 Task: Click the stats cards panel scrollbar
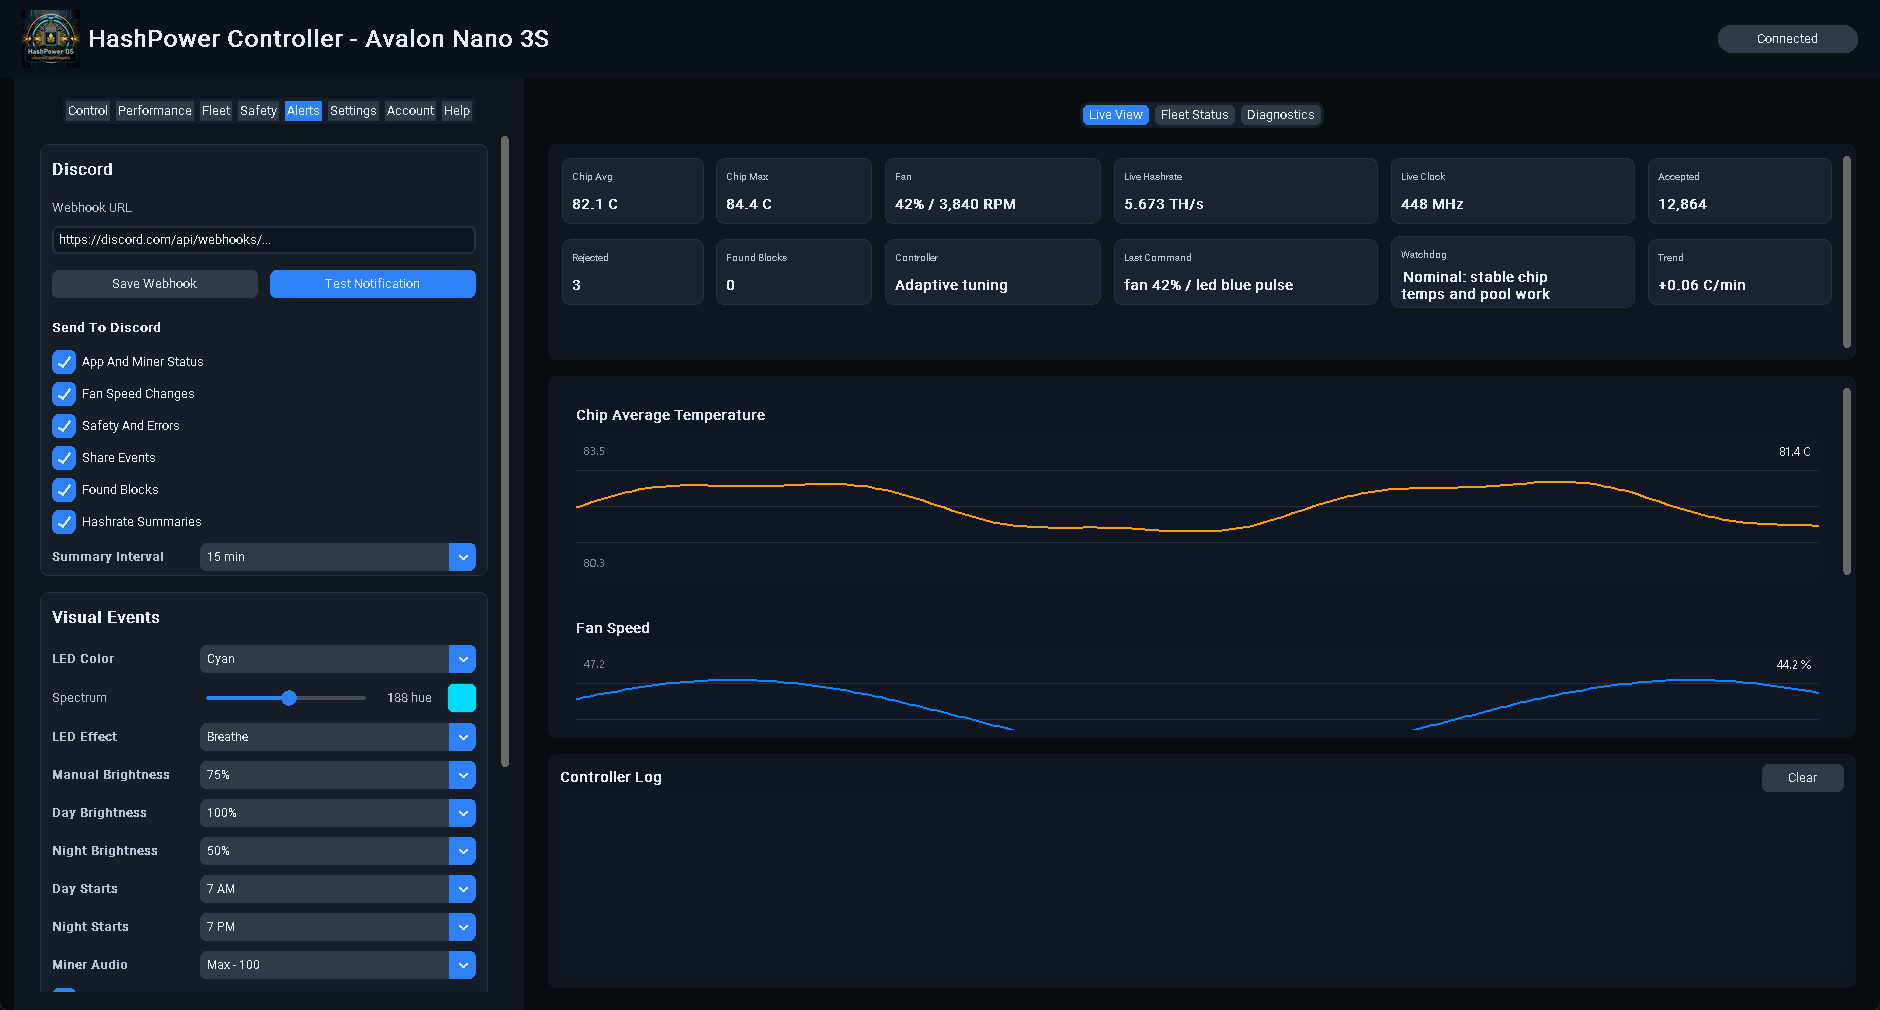[1847, 252]
